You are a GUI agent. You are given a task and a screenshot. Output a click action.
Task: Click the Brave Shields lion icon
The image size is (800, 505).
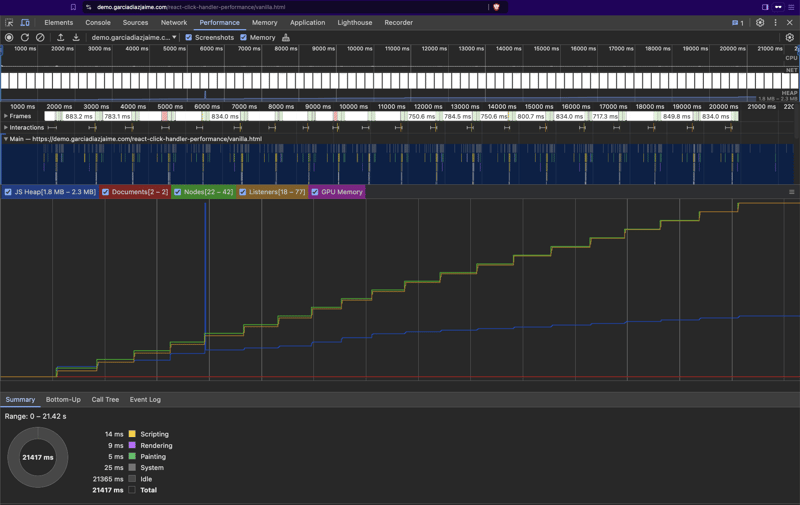[x=496, y=7]
